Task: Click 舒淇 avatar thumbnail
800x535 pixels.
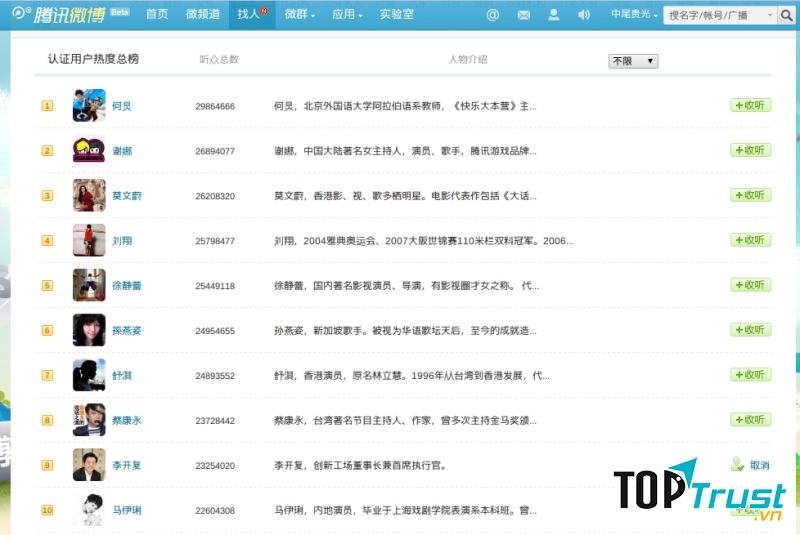Action: pos(89,375)
